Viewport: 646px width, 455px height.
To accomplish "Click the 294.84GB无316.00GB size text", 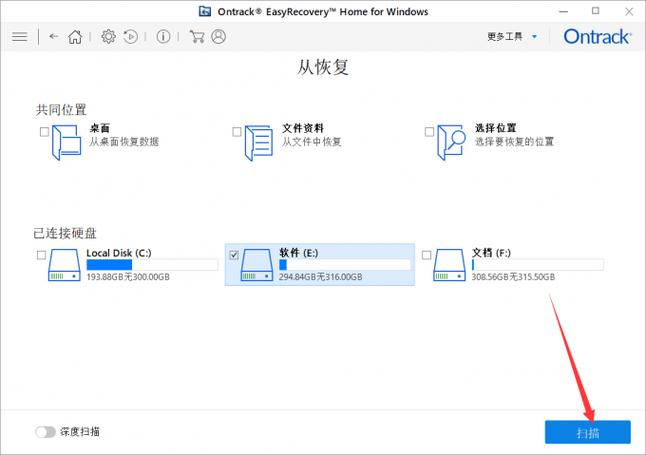I will [x=321, y=277].
